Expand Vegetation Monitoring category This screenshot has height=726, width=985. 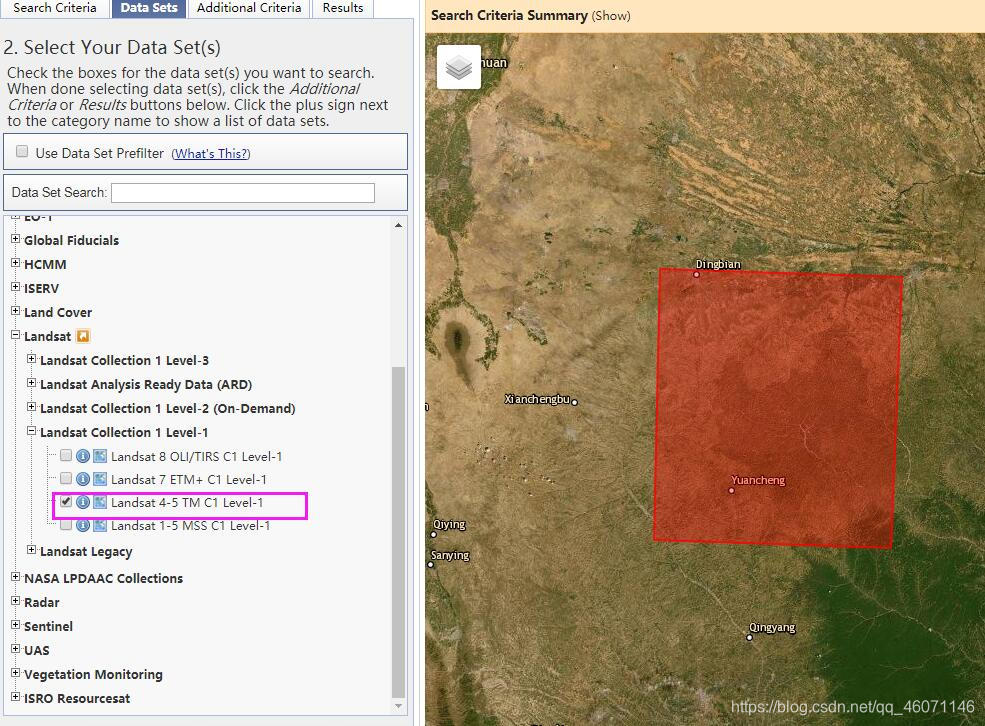(x=16, y=672)
